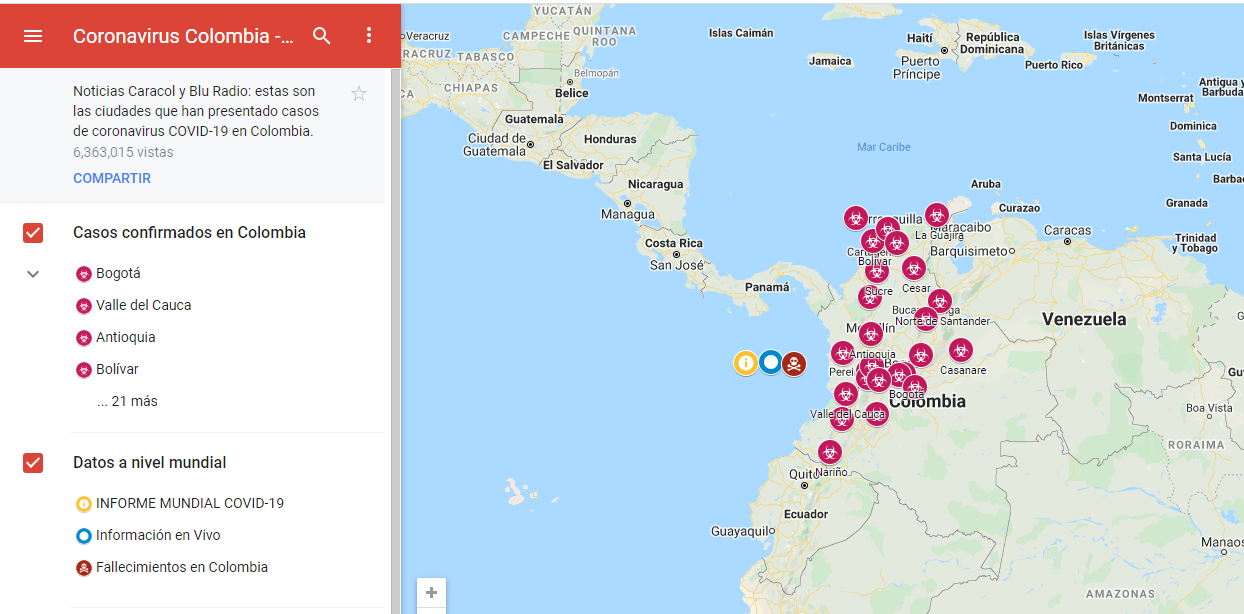This screenshot has width=1244, height=614.
Task: Click the biohazard marker near Nariño
Action: (830, 452)
